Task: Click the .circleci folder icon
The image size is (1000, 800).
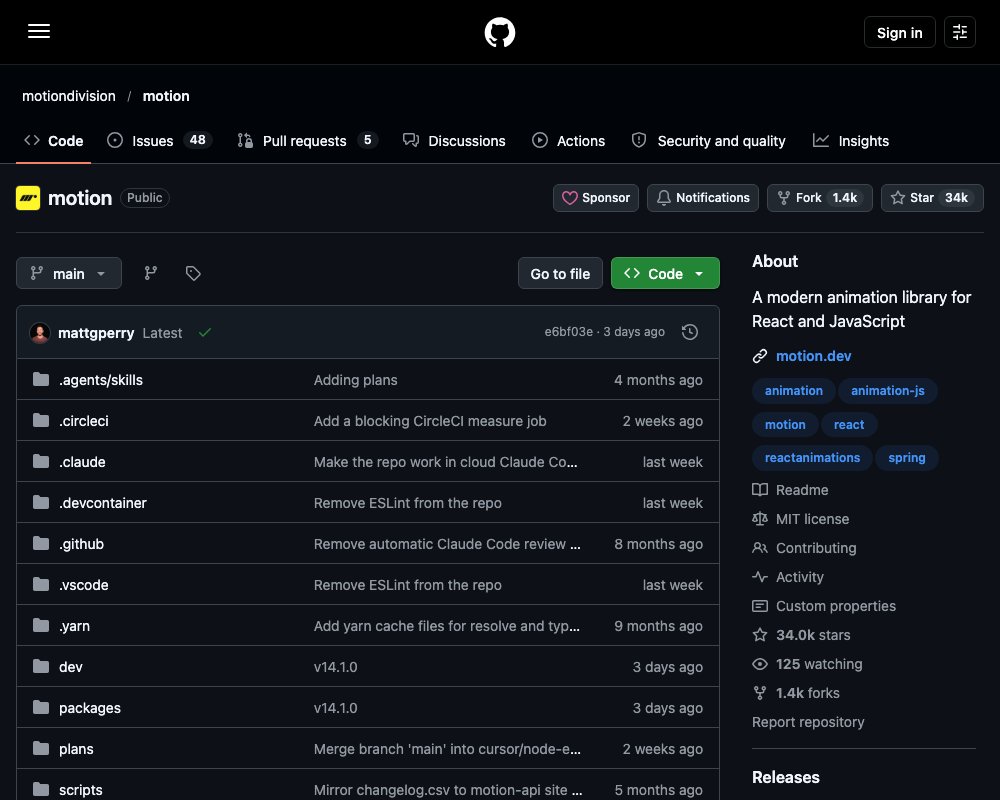Action: (x=41, y=420)
